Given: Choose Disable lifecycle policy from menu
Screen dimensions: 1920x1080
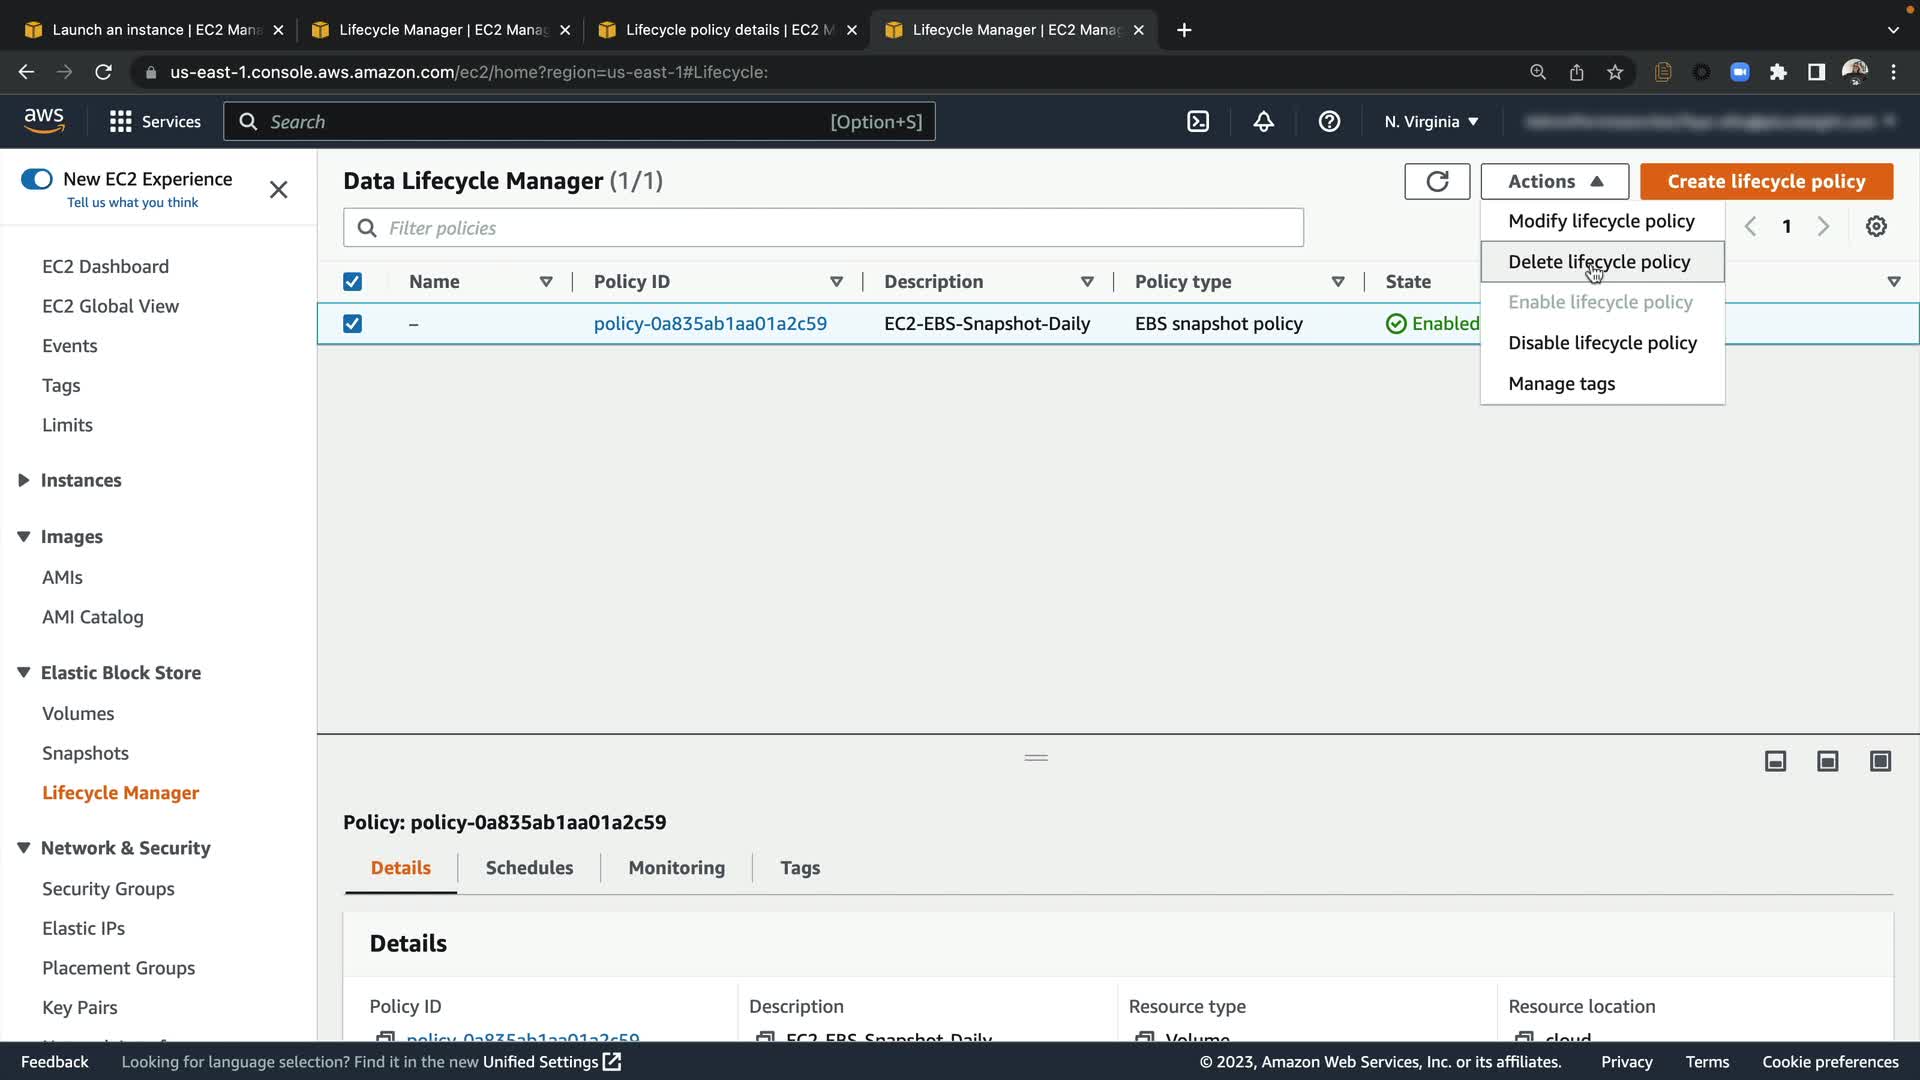Looking at the screenshot, I should pyautogui.click(x=1602, y=343).
